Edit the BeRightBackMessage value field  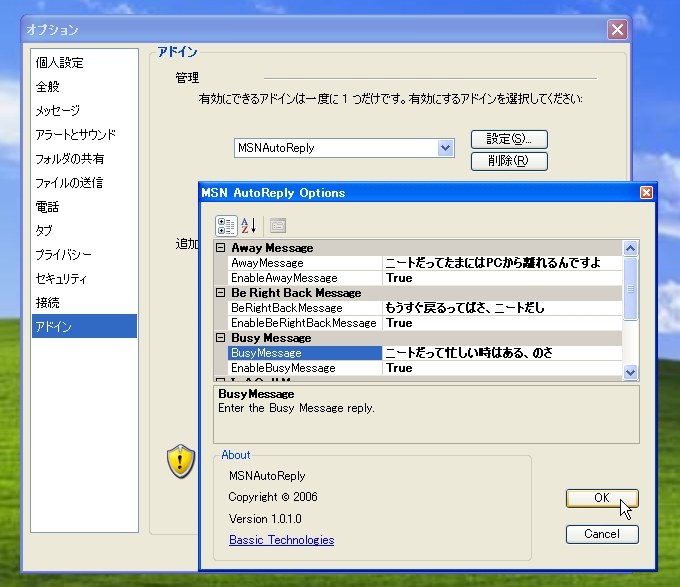[502, 308]
